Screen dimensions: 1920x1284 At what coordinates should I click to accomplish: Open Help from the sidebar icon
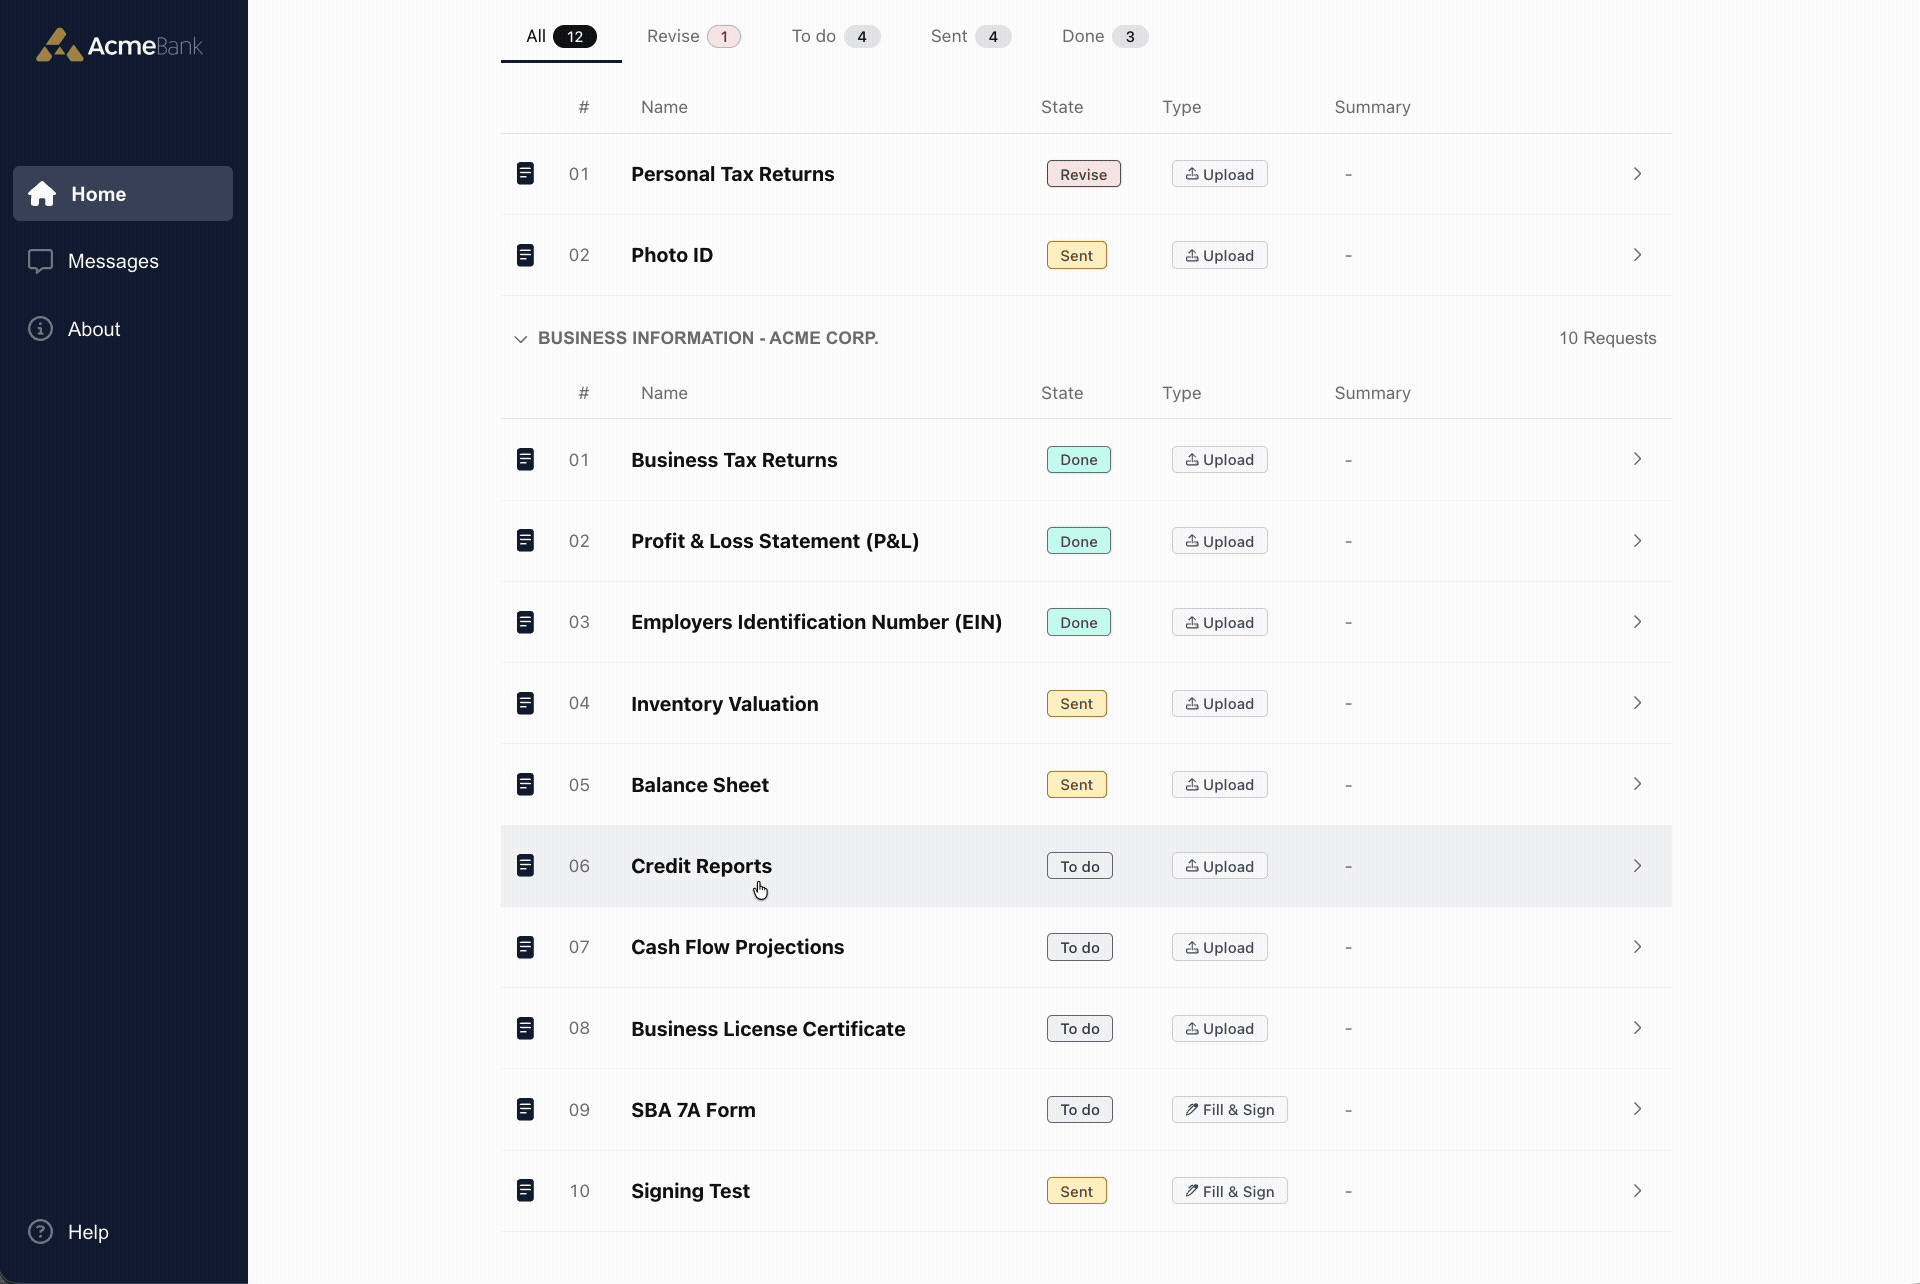click(x=39, y=1231)
